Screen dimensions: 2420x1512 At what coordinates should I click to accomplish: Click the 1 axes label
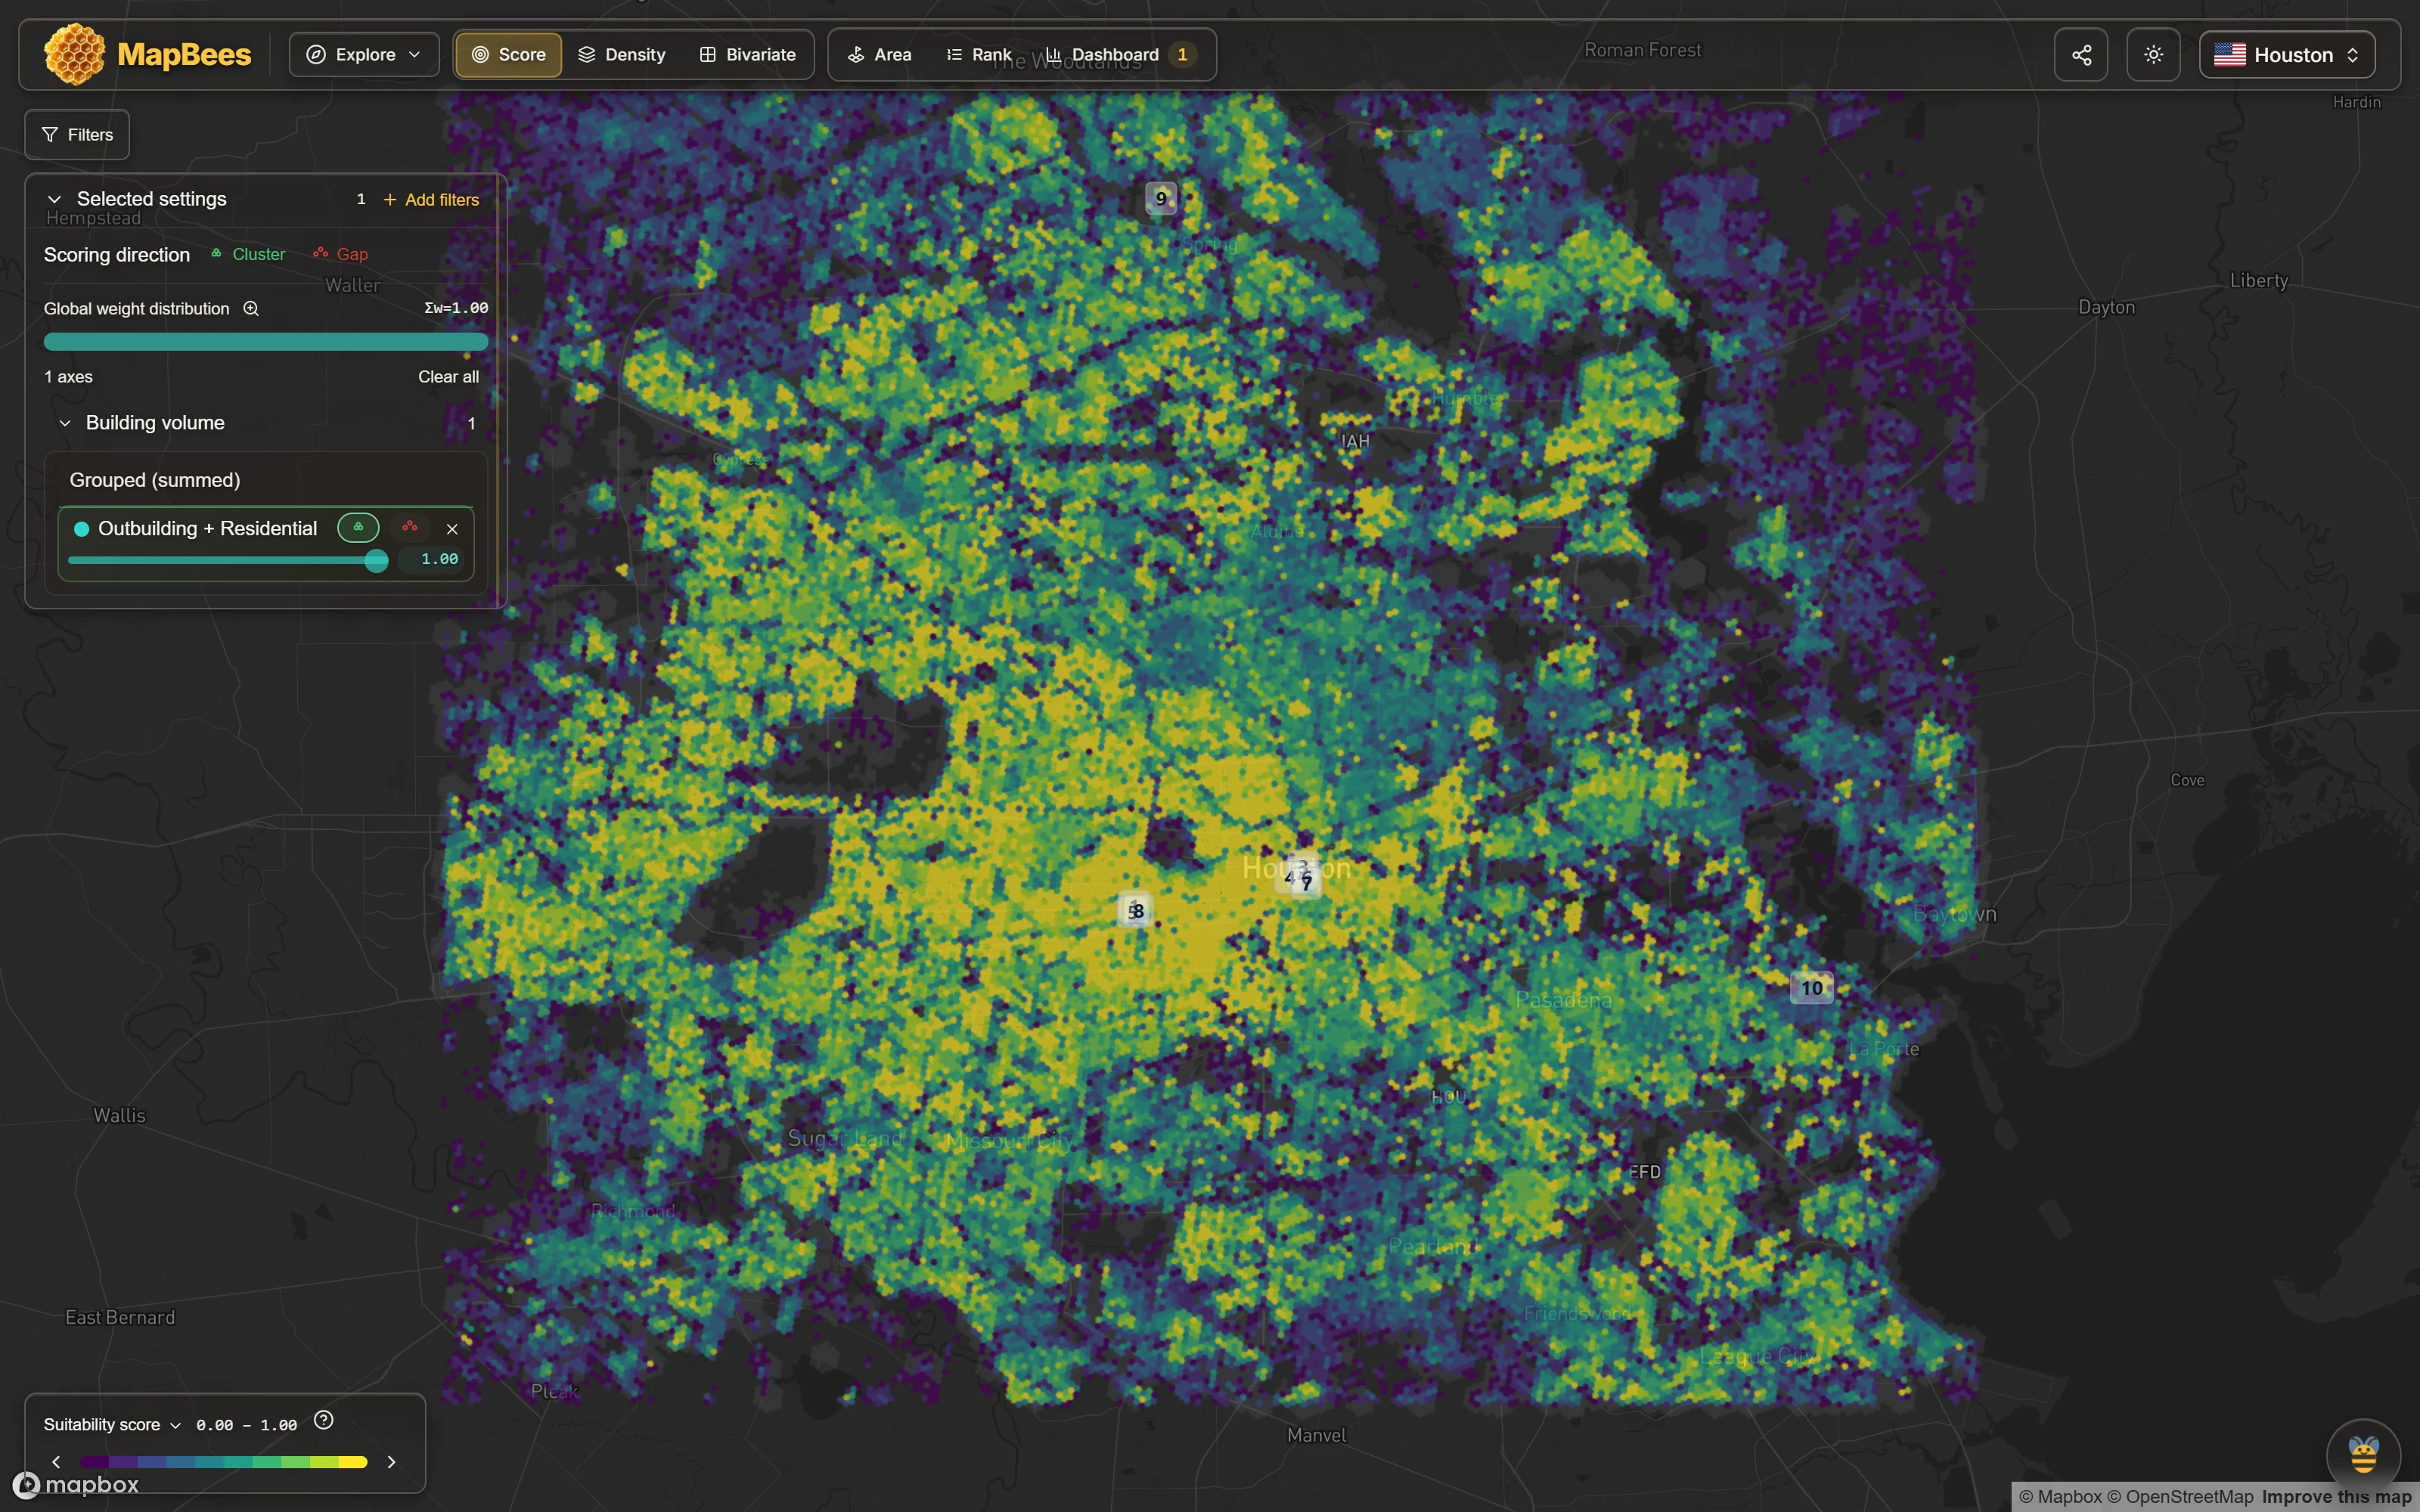[x=68, y=377]
